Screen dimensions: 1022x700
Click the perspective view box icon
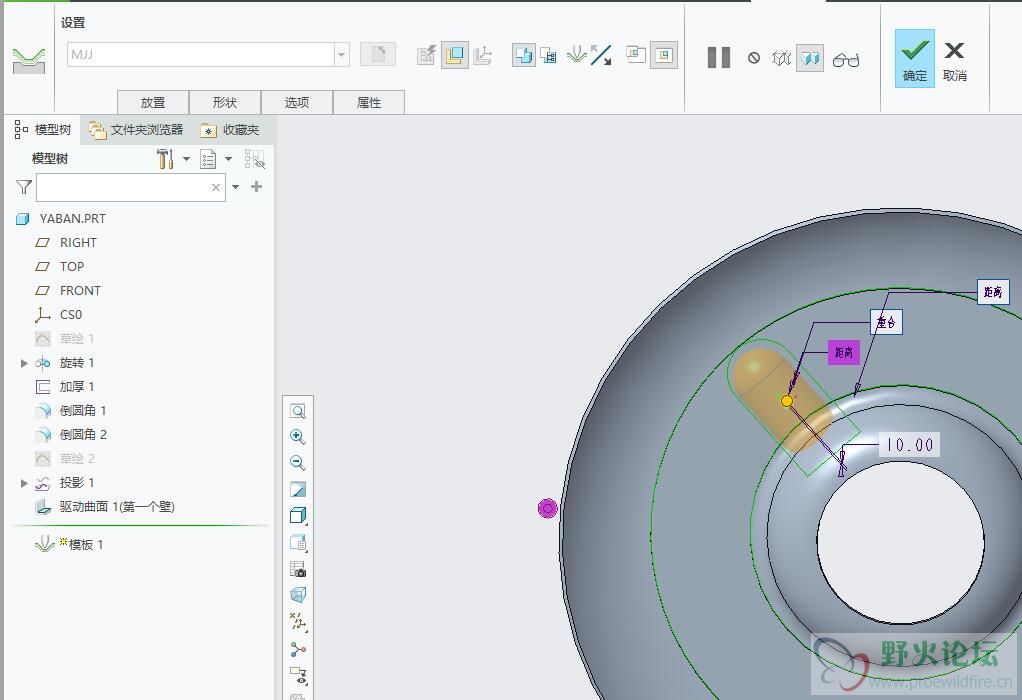click(298, 595)
